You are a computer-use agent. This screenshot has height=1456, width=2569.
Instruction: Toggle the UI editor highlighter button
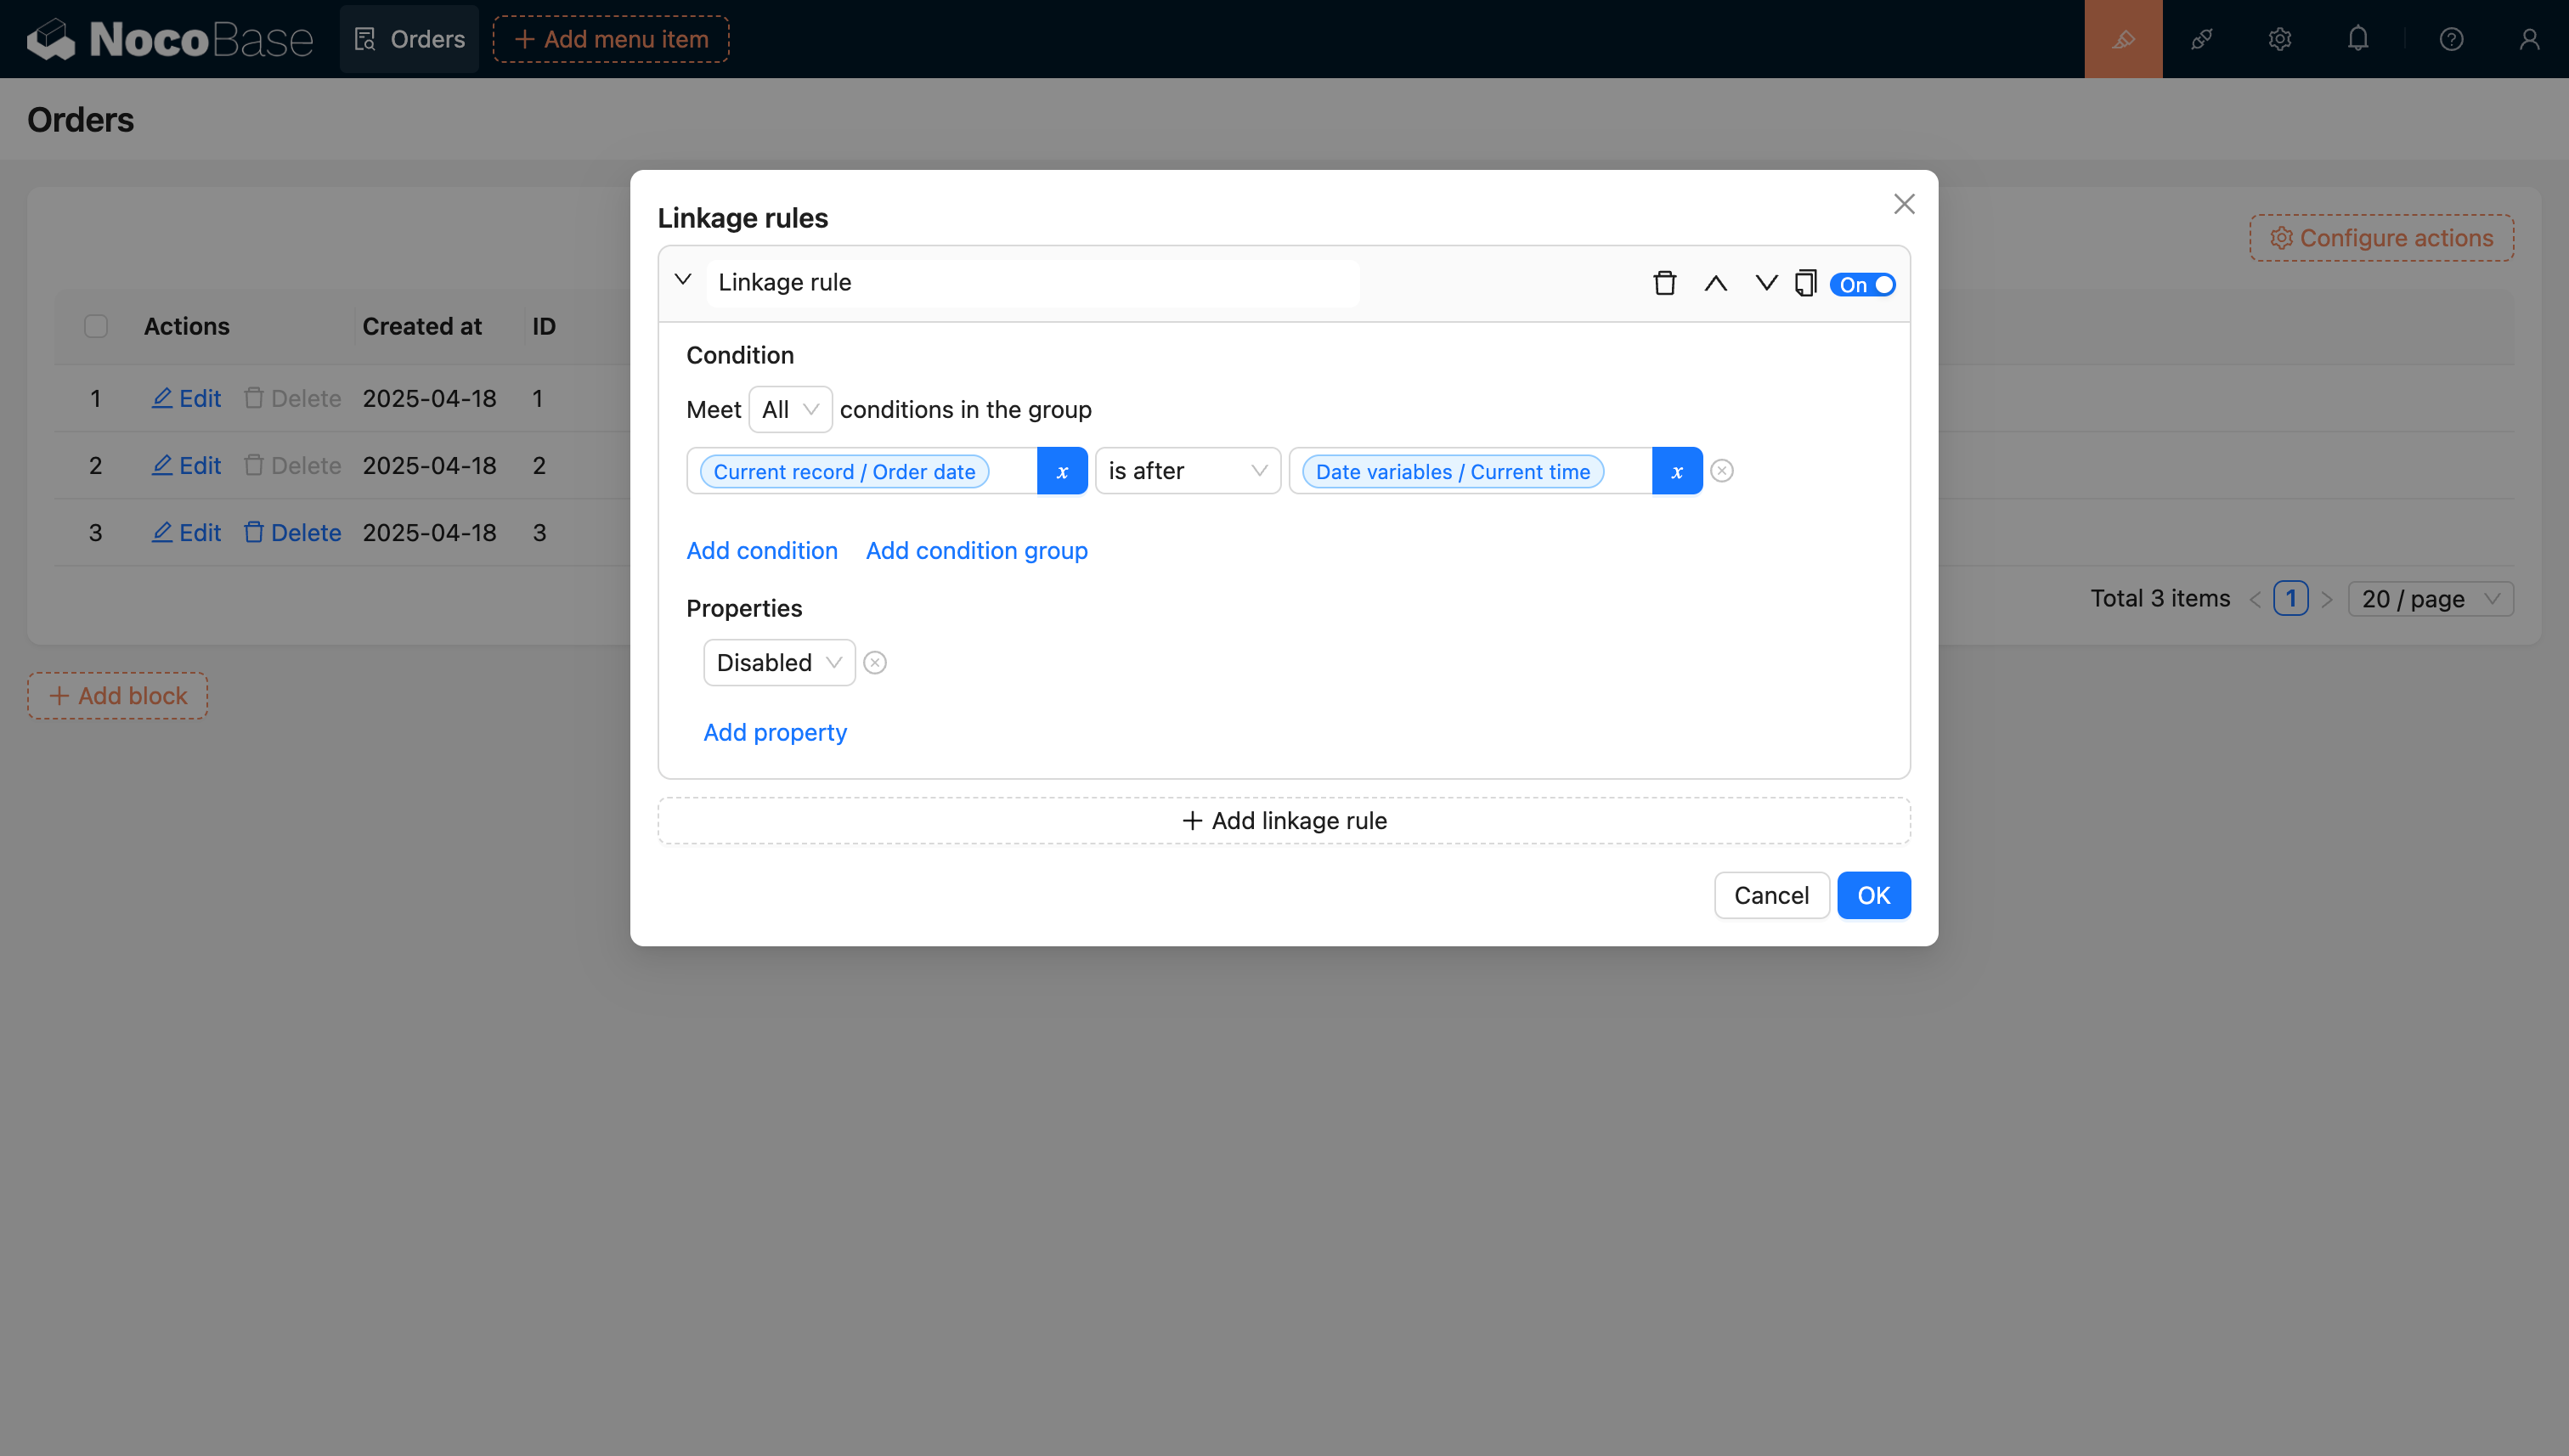click(x=2123, y=39)
